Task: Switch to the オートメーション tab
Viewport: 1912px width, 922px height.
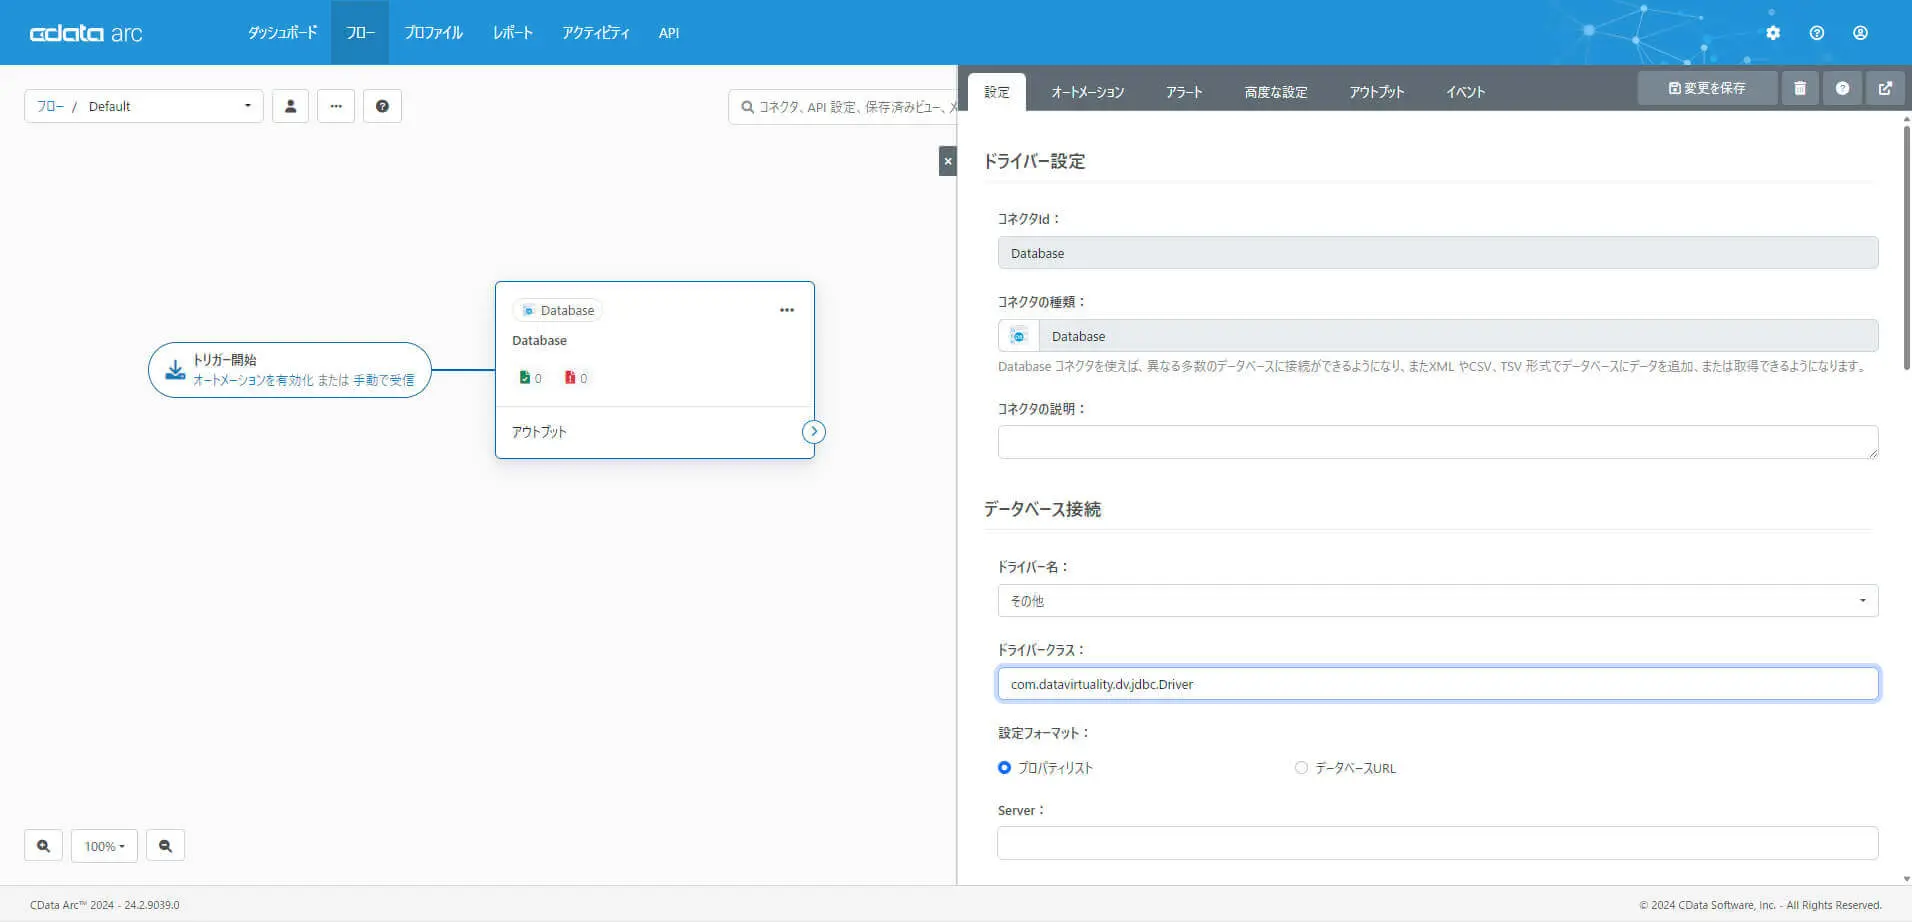Action: tap(1088, 92)
